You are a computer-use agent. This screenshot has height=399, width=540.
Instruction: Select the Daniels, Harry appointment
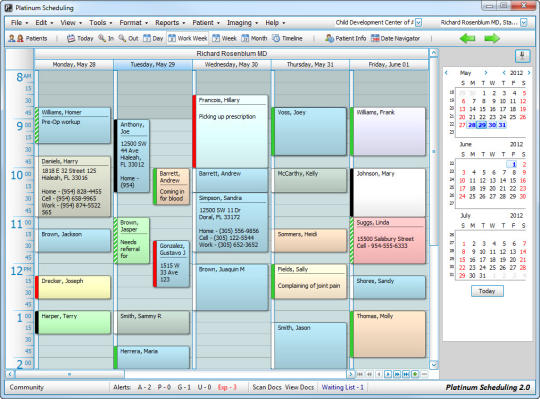[74, 186]
